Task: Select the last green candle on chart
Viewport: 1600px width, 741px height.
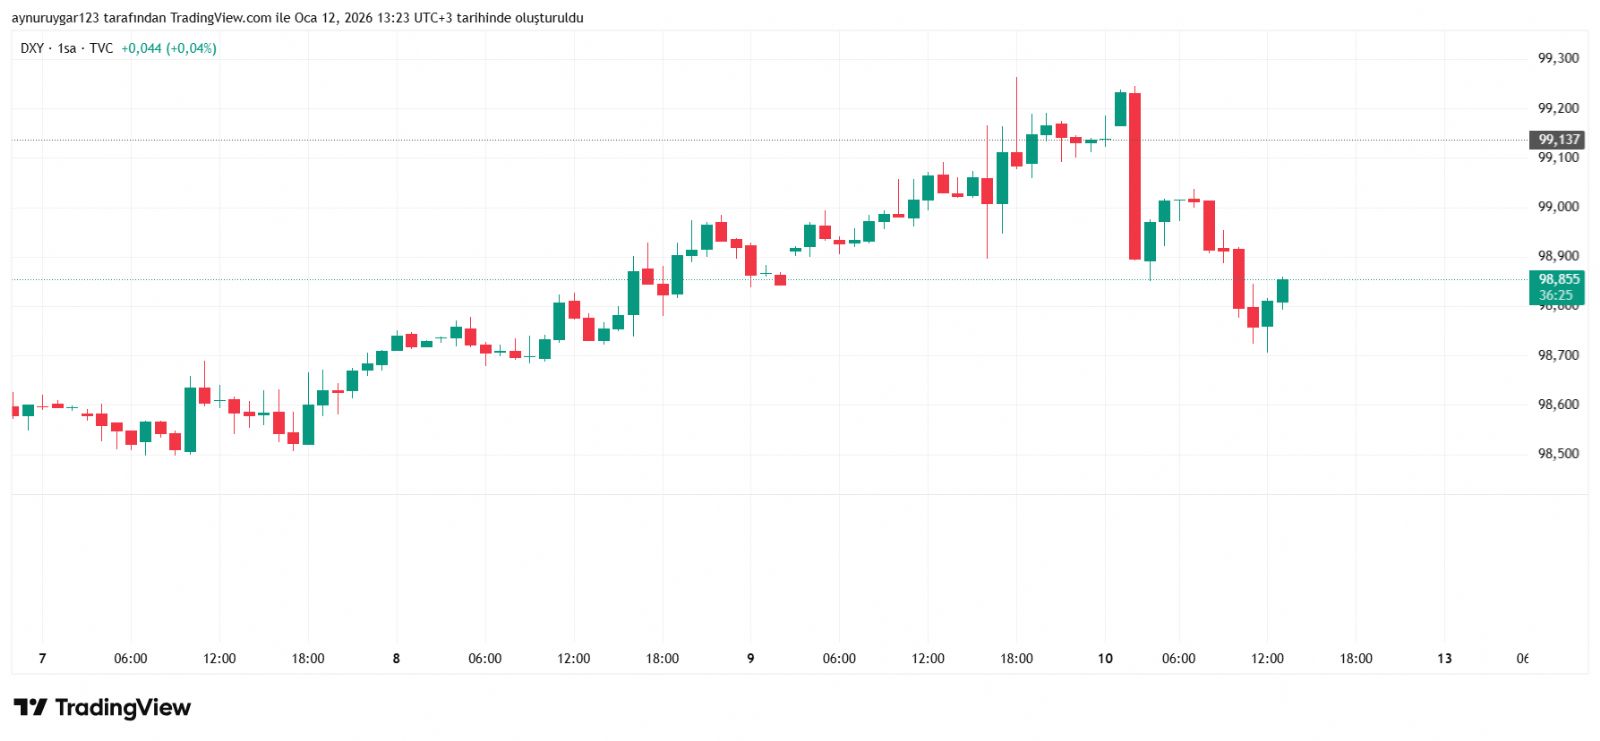Action: 1282,290
